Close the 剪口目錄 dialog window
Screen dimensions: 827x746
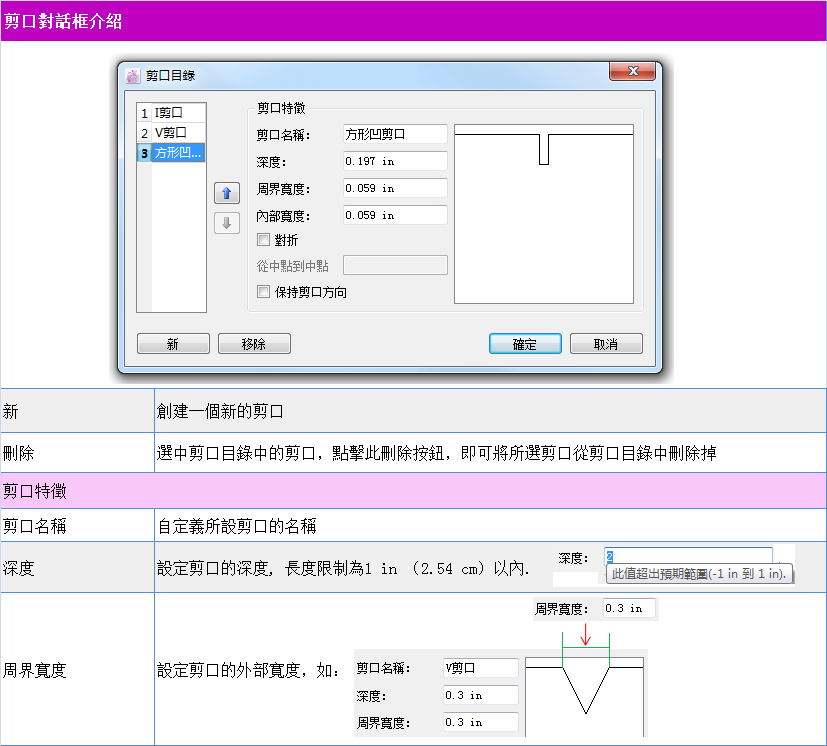(x=633, y=72)
